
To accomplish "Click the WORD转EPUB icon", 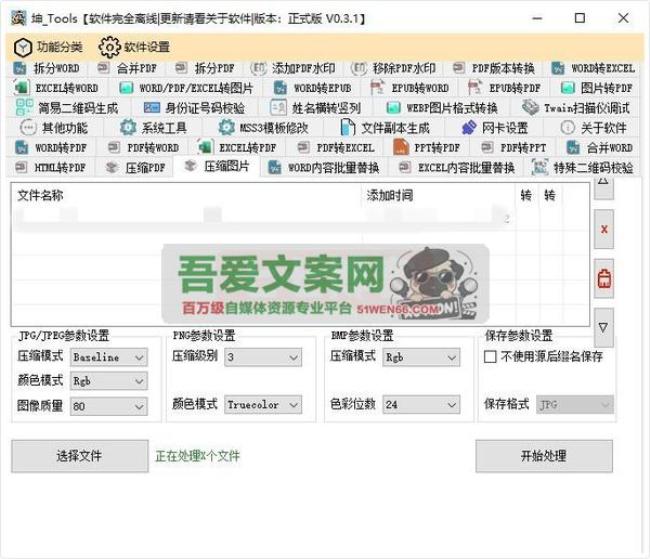I will (x=280, y=88).
